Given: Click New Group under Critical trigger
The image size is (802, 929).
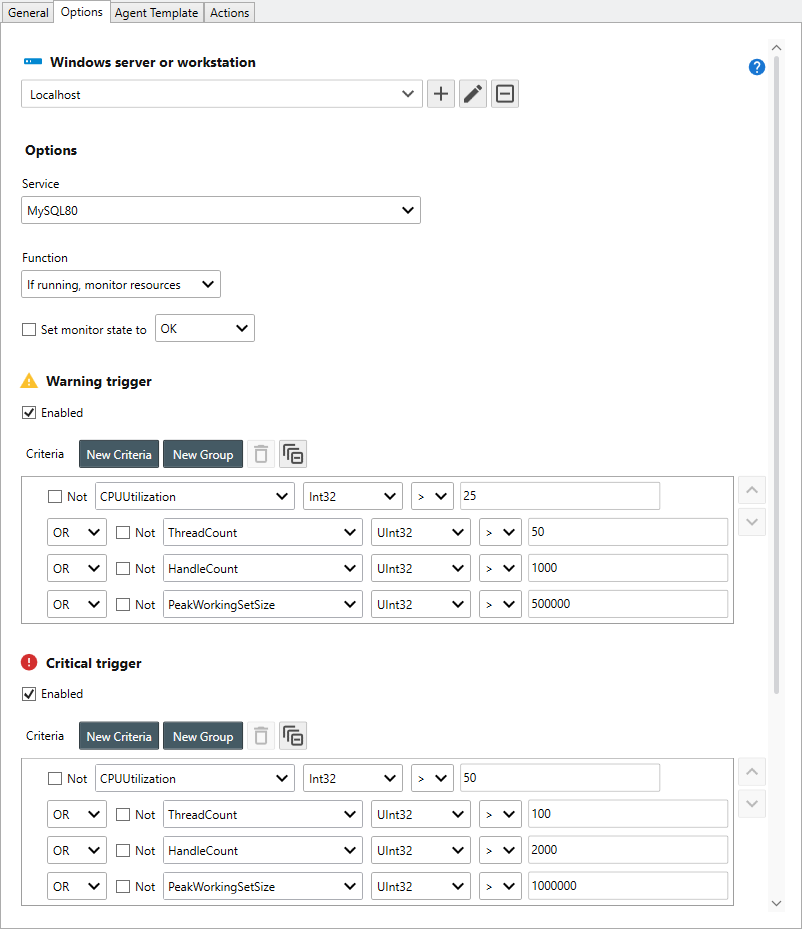Looking at the screenshot, I should pyautogui.click(x=203, y=737).
